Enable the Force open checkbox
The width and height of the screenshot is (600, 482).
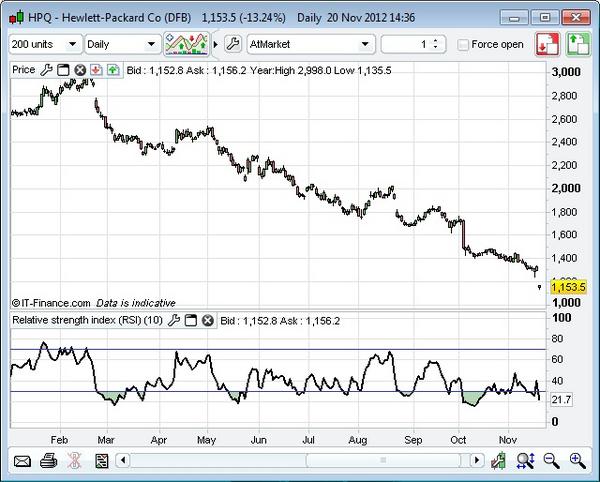462,45
